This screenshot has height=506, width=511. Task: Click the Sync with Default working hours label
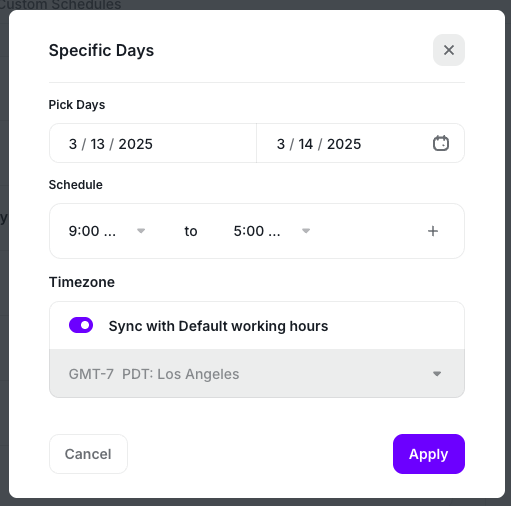click(x=218, y=326)
